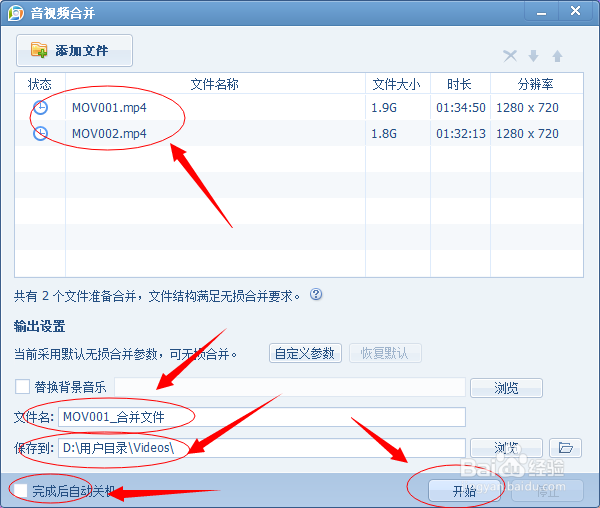
Task: Click the 分辨率 column header
Action: point(536,84)
